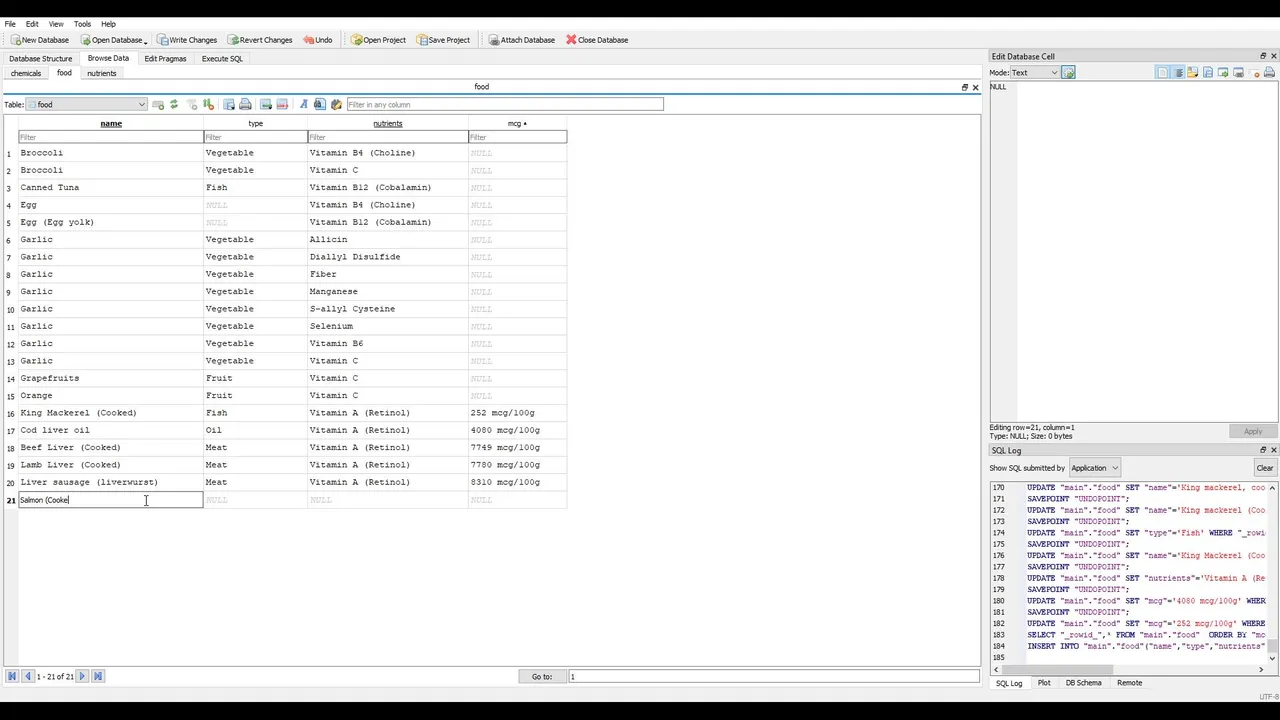Click the filter box under the type column
The width and height of the screenshot is (1280, 720).
(x=256, y=137)
